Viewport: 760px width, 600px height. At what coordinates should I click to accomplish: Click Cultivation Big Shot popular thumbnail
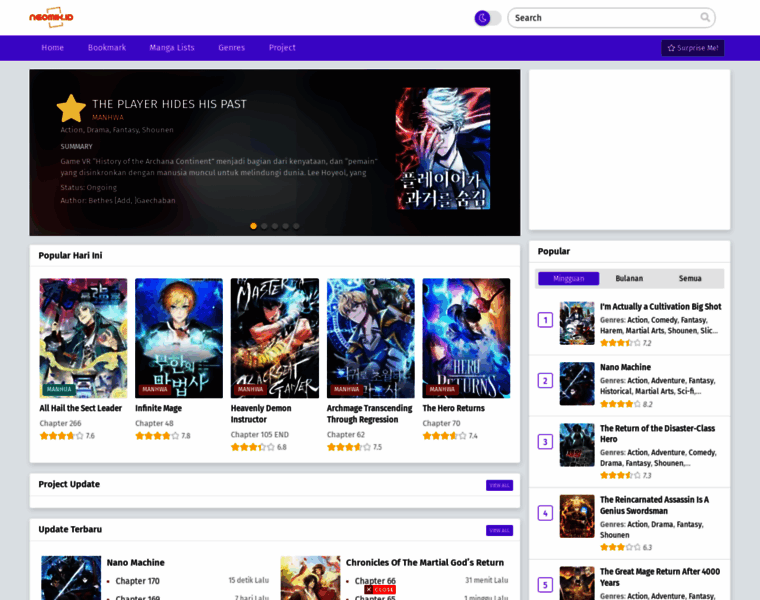(577, 323)
